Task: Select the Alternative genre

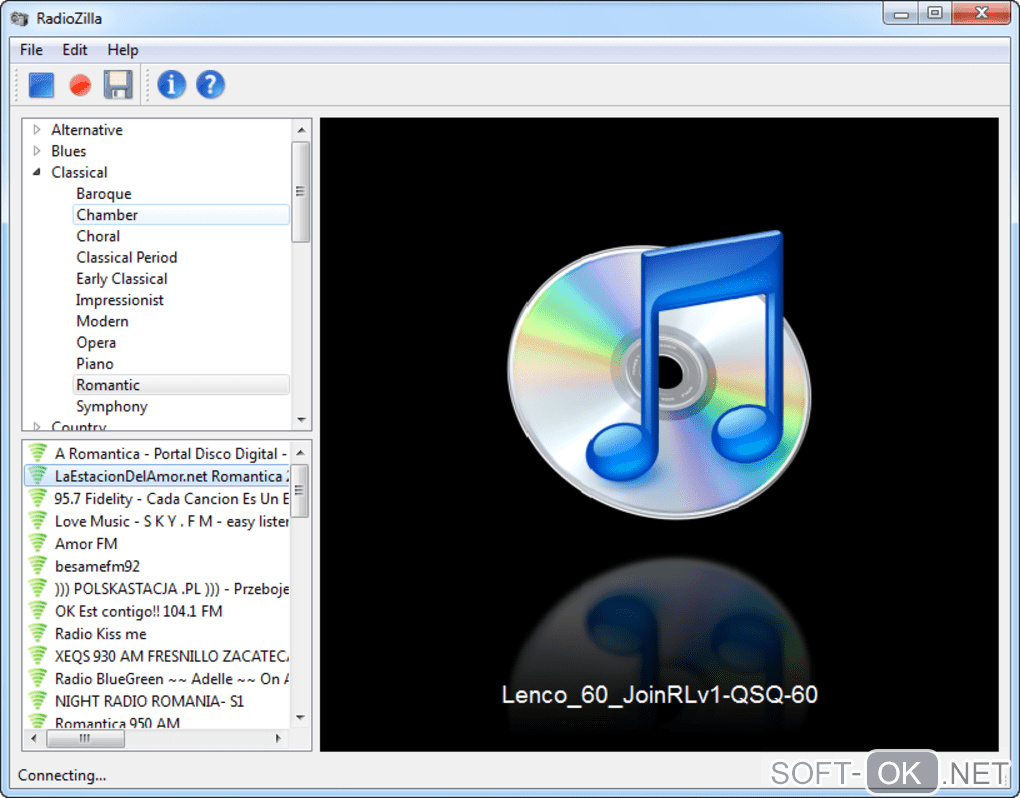Action: coord(87,129)
